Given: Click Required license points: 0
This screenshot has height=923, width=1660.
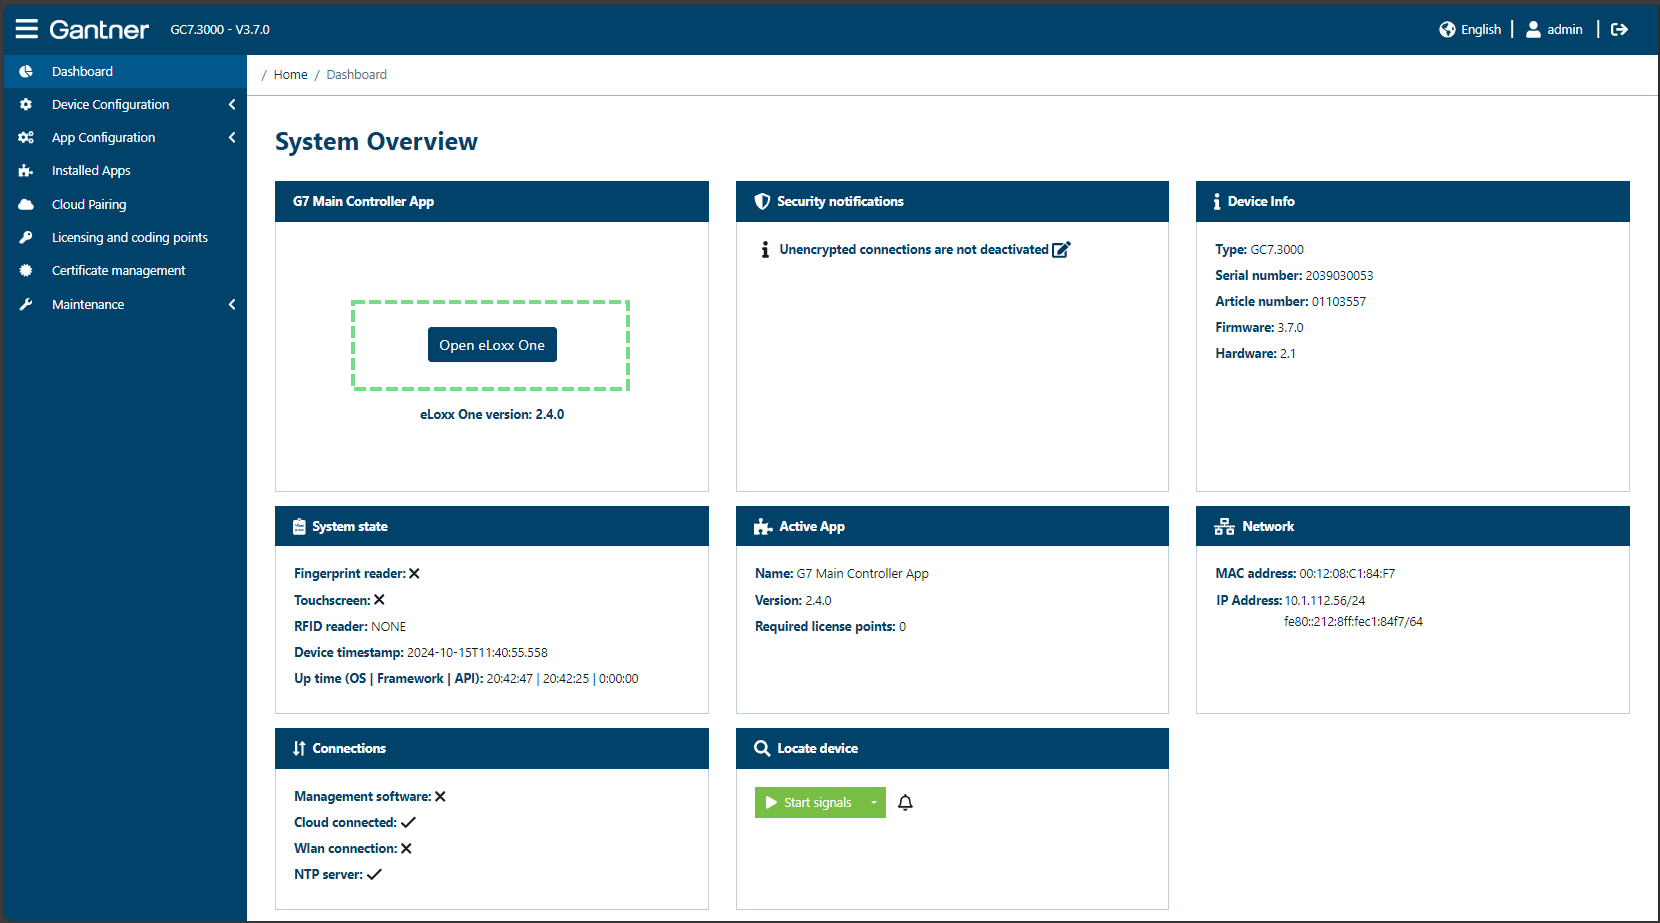Looking at the screenshot, I should pyautogui.click(x=830, y=626).
